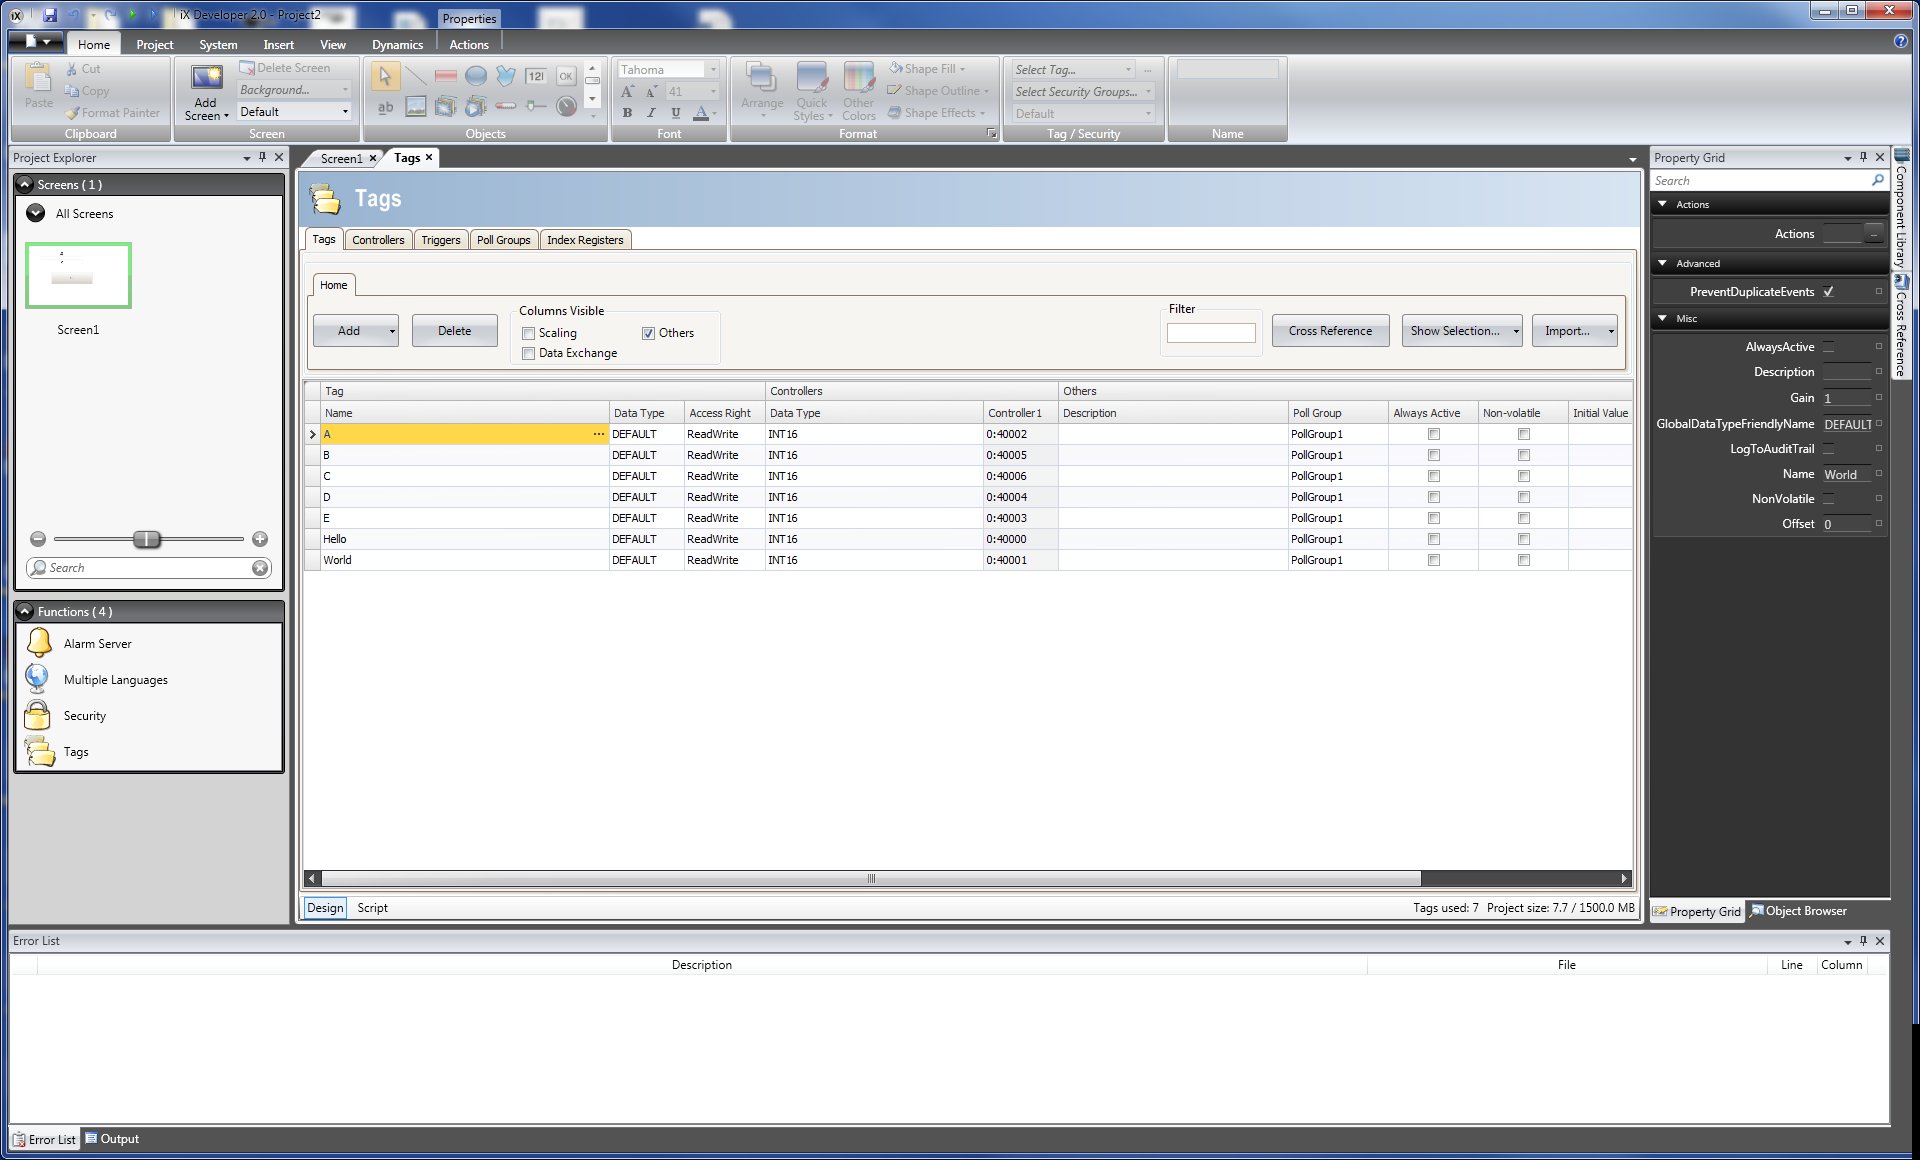Click the Add Screen icon
The height and width of the screenshot is (1160, 1920).
[x=207, y=79]
